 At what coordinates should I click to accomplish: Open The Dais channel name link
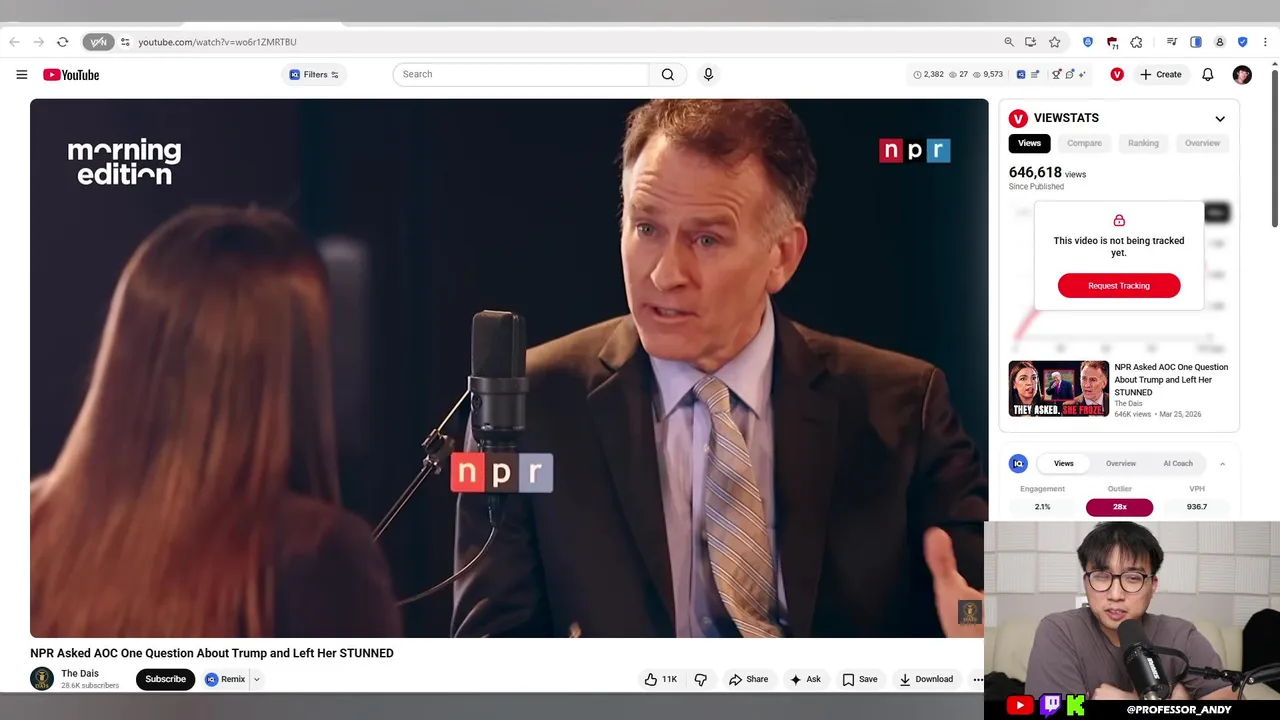tap(80, 674)
